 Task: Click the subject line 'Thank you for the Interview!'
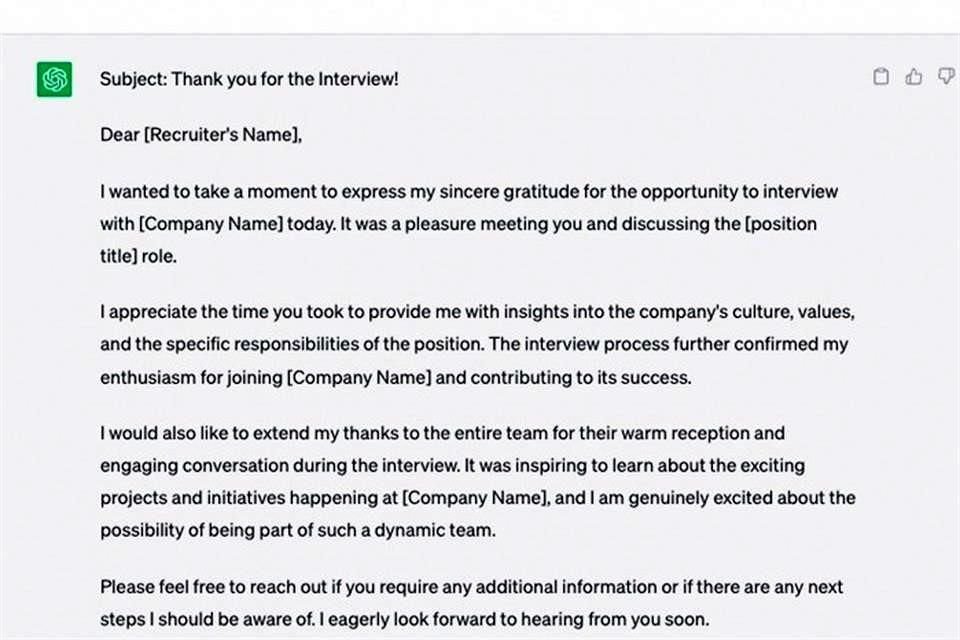285,79
